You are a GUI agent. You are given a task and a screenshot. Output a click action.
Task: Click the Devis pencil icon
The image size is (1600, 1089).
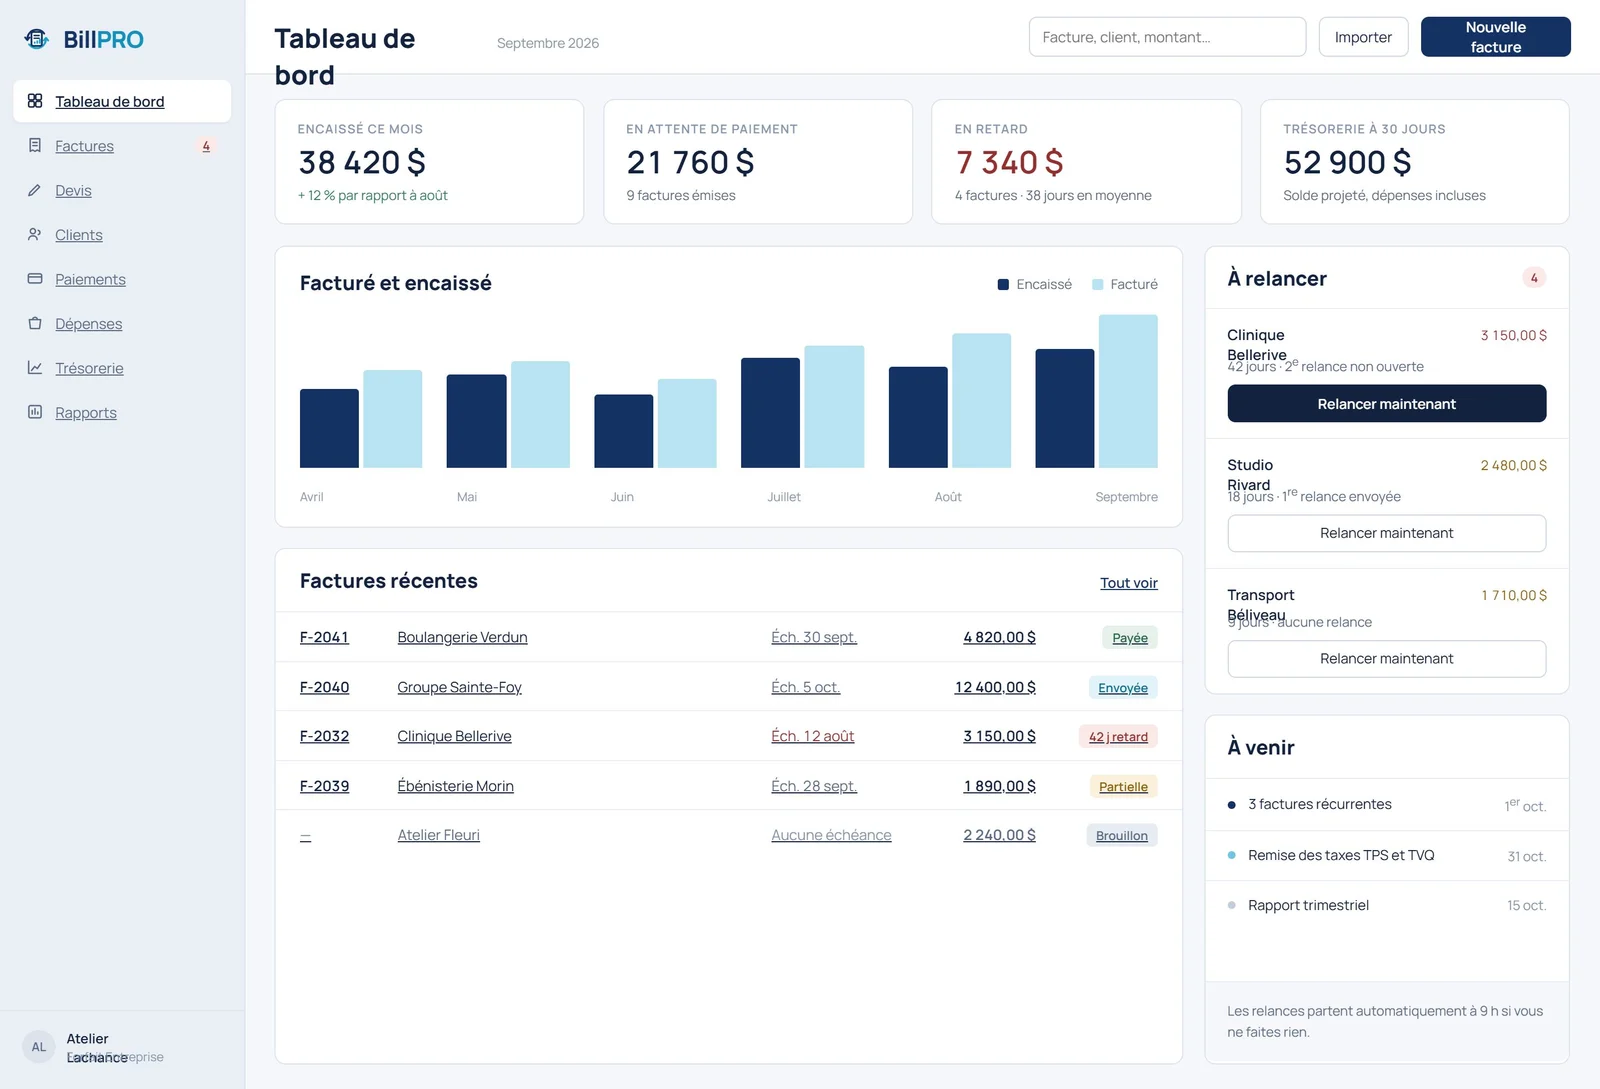[x=35, y=190]
